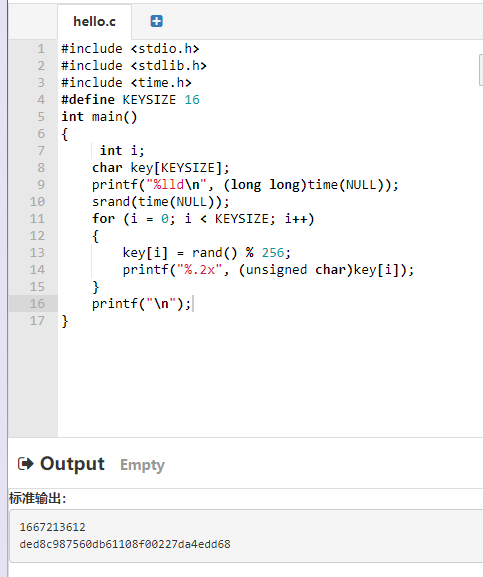Screen dimensions: 483x577
Task: Click the key[i] = rand() % 256 line
Action: [206, 253]
